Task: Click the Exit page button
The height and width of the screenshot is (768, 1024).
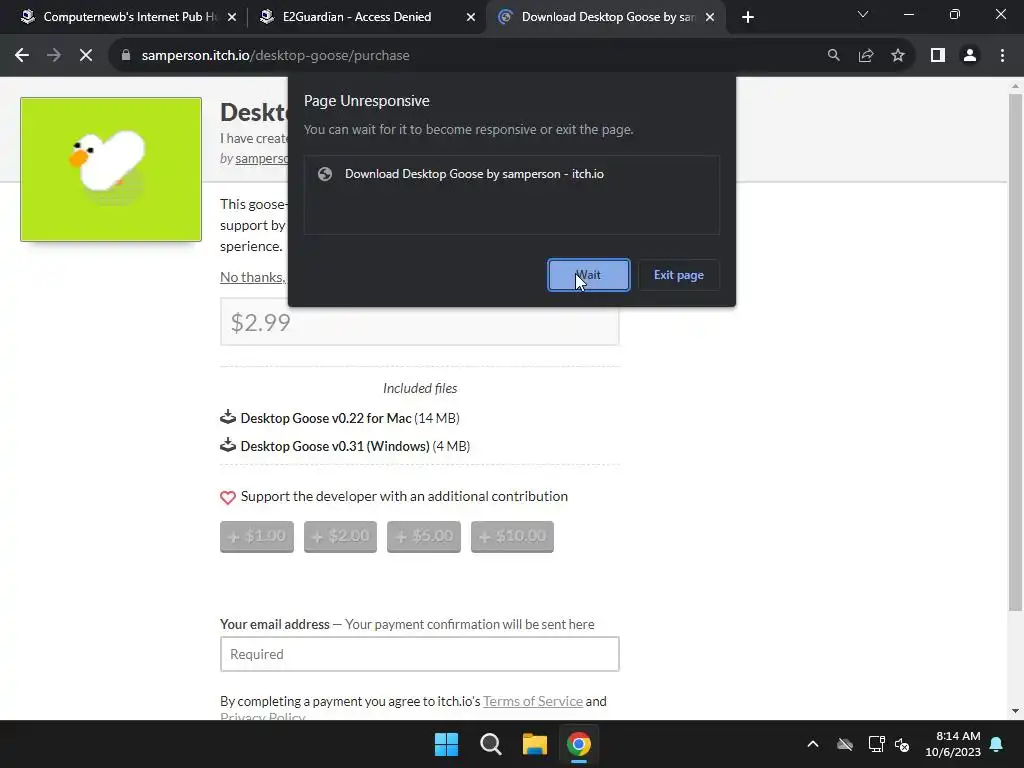Action: [x=679, y=275]
